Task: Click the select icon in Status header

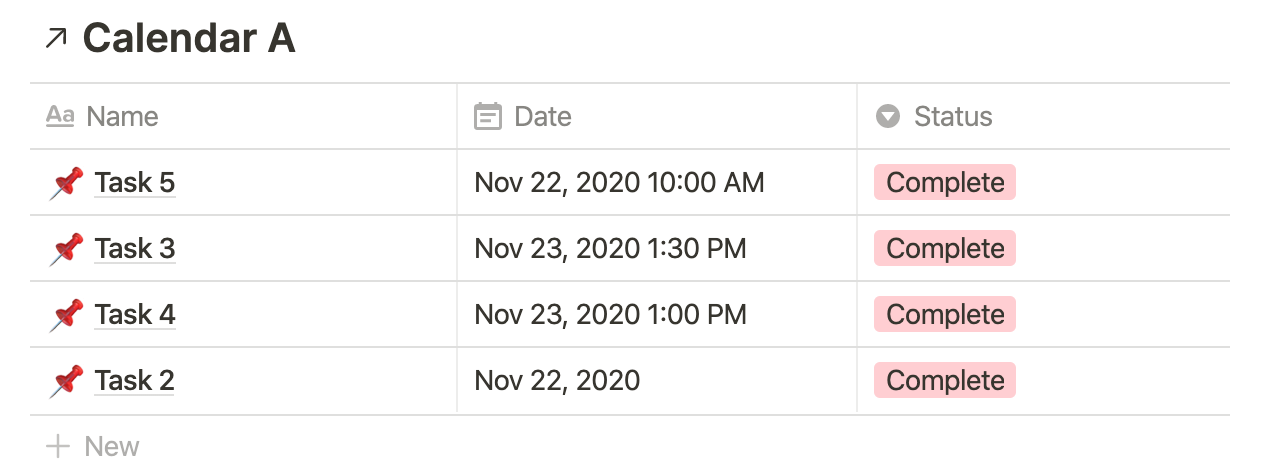Action: tap(887, 117)
